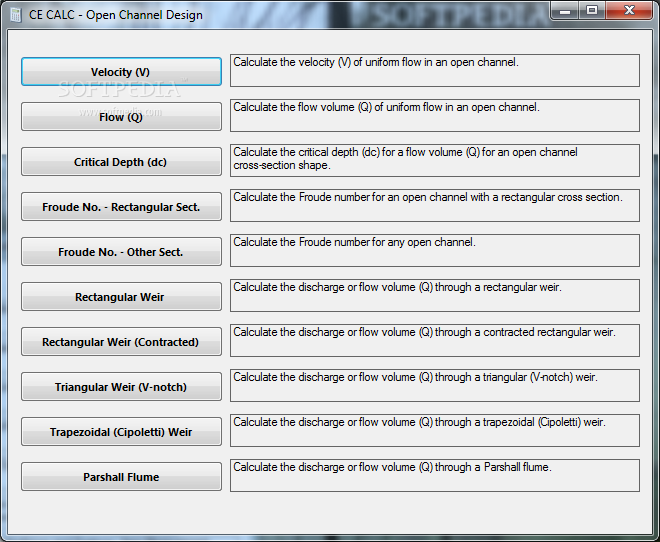
Task: Click the CE CALC title bar app icon
Action: pos(16,15)
